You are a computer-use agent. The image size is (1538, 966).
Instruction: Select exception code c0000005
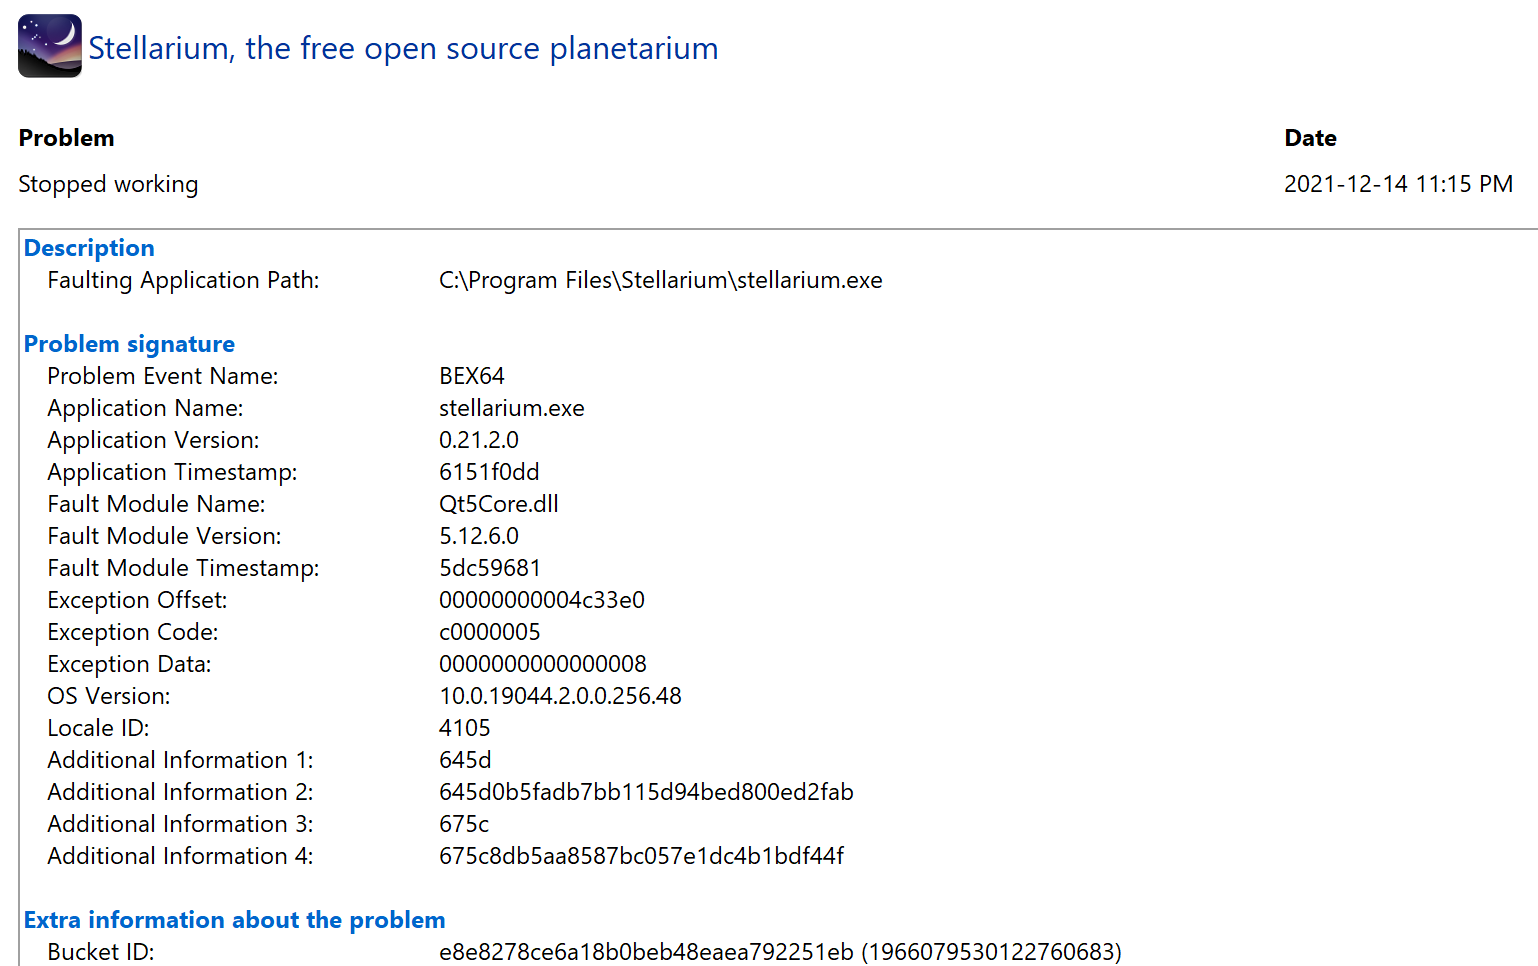point(490,632)
